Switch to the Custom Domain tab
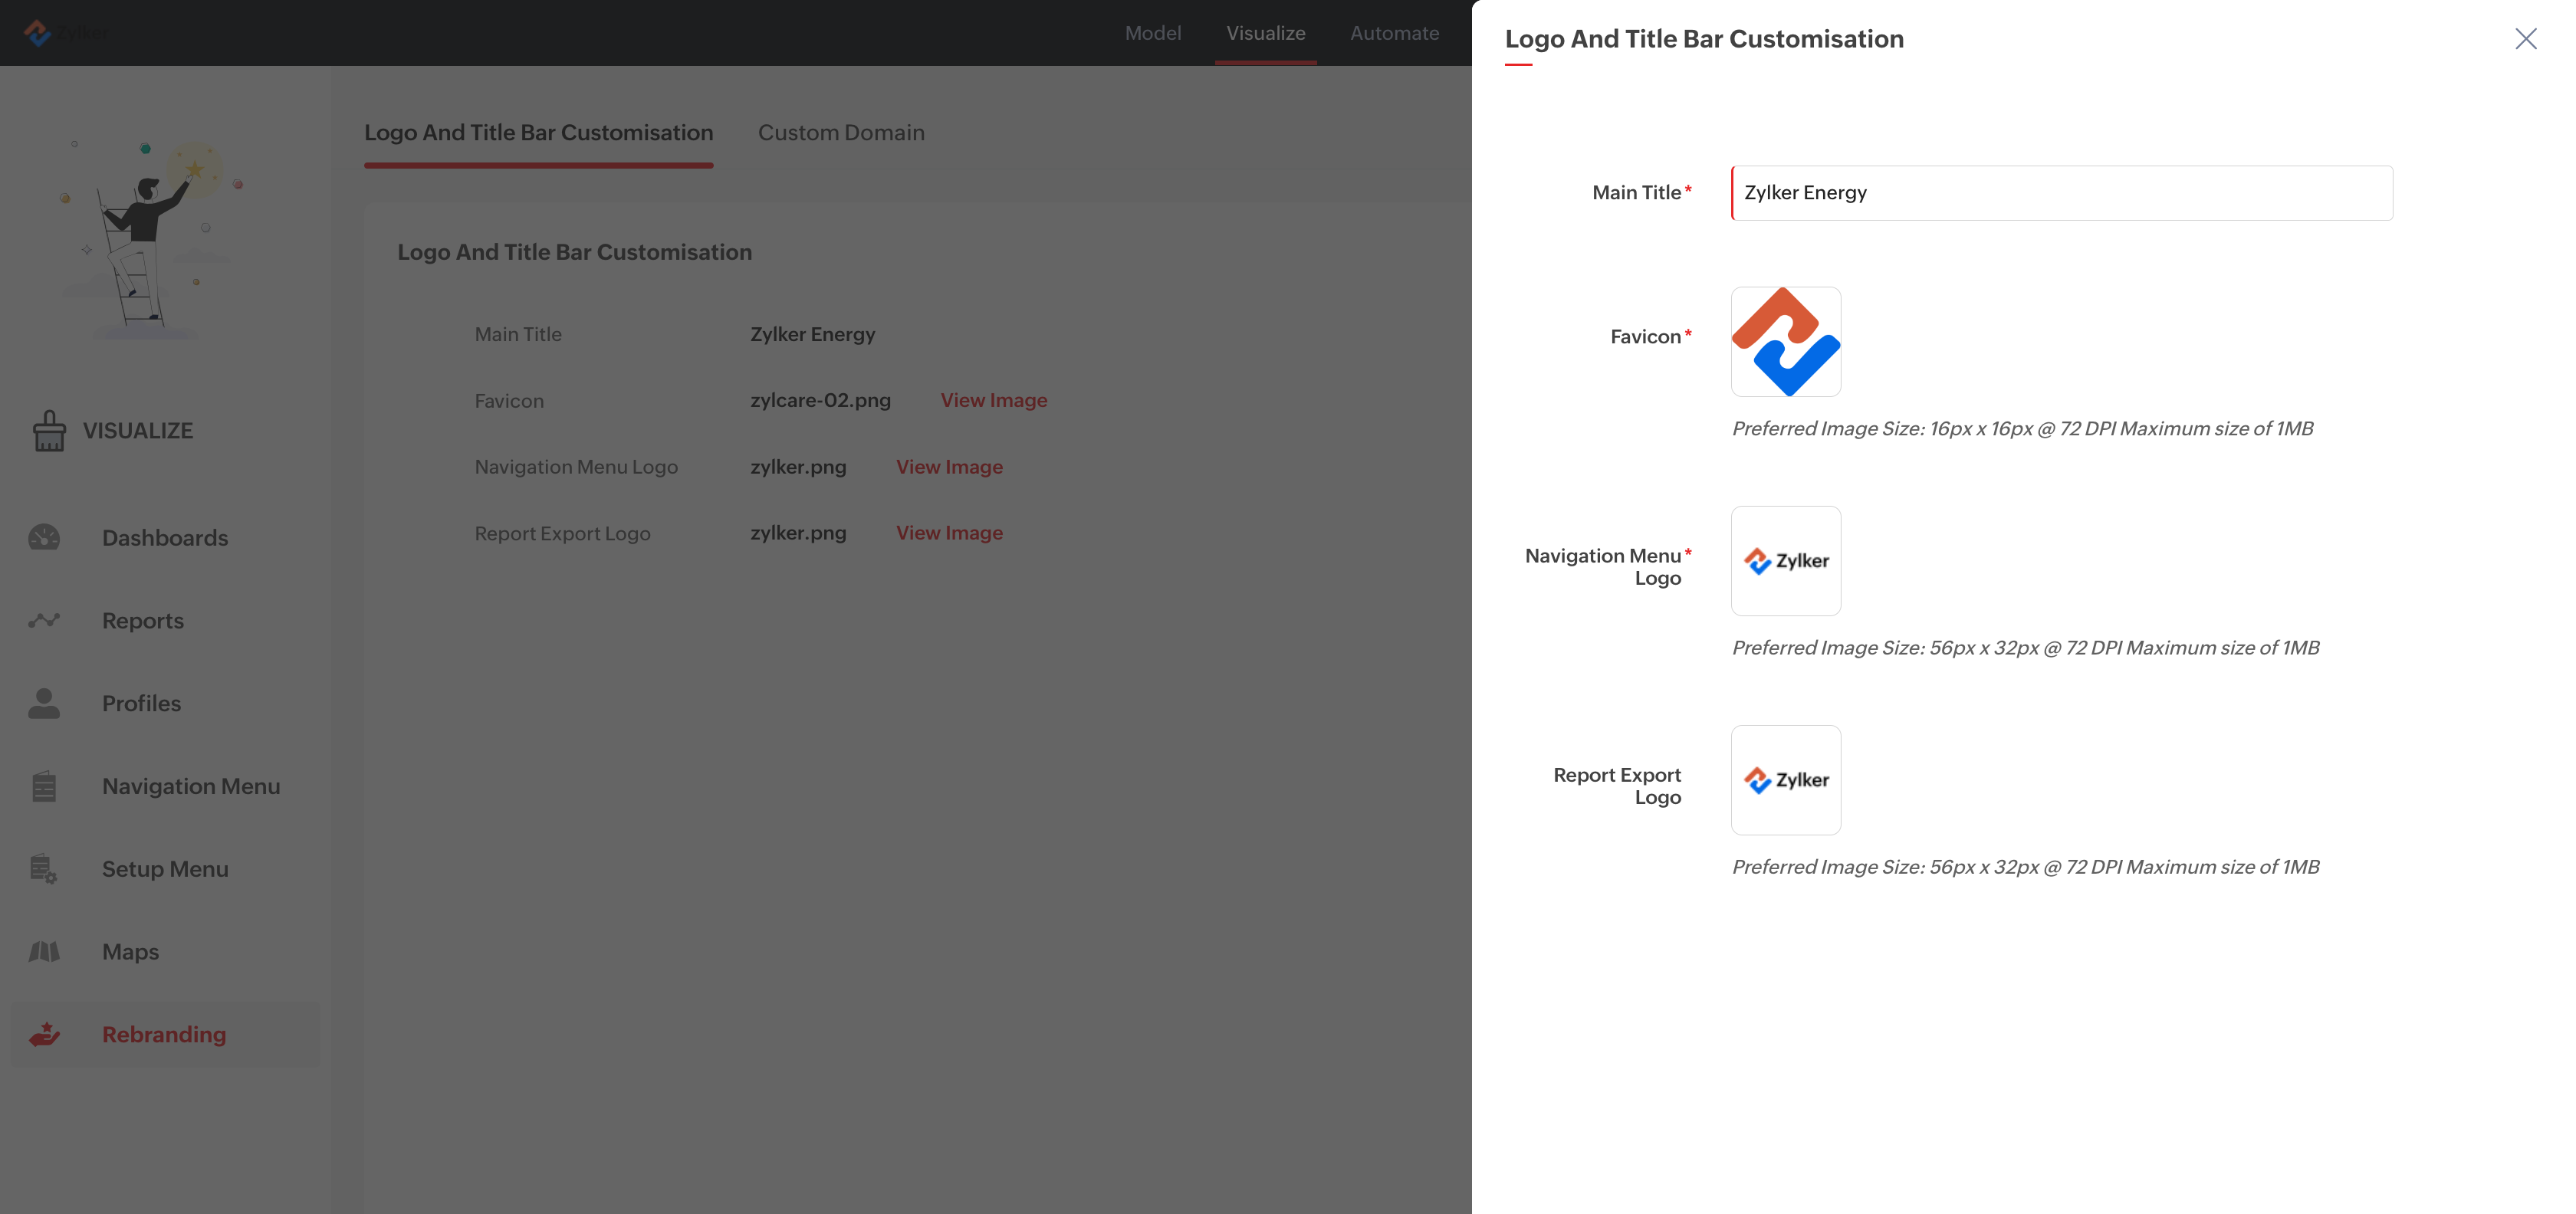 [x=841, y=133]
